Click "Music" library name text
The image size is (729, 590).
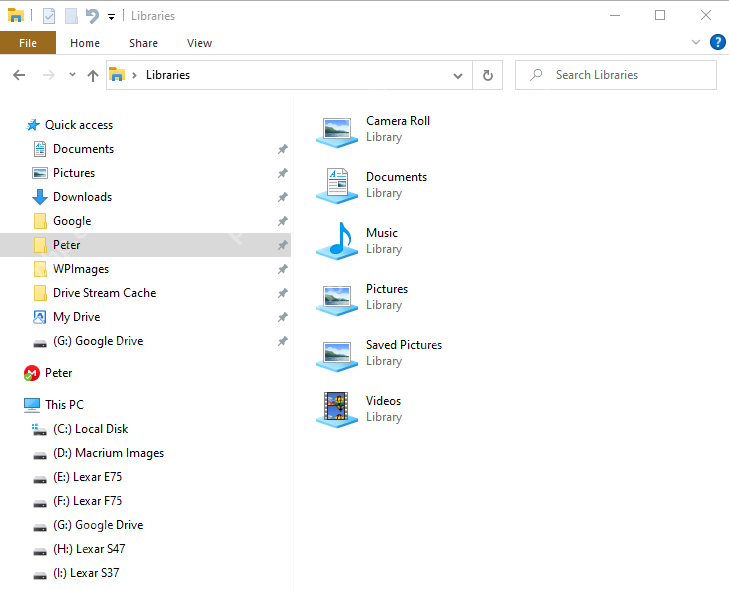(x=382, y=233)
